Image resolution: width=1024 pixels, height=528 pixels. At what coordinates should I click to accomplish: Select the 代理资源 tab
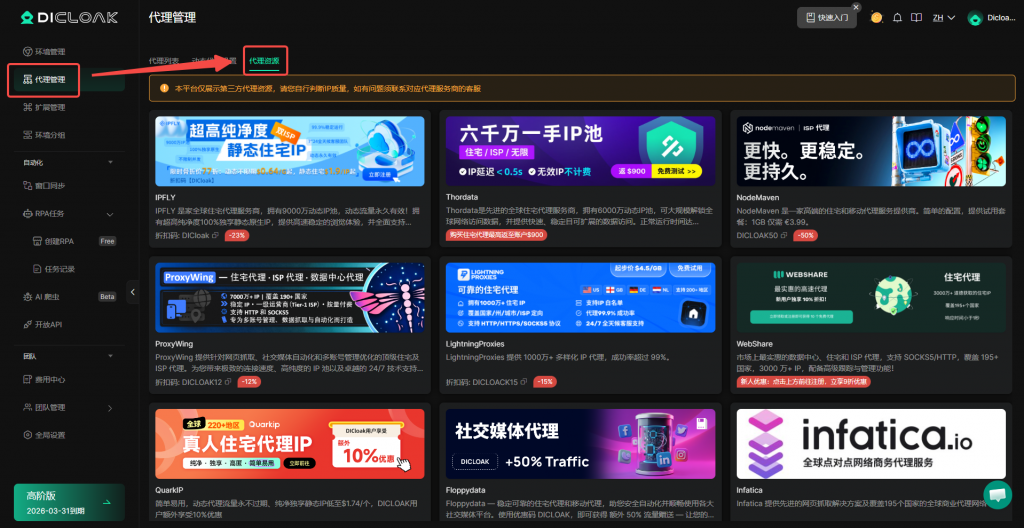265,61
